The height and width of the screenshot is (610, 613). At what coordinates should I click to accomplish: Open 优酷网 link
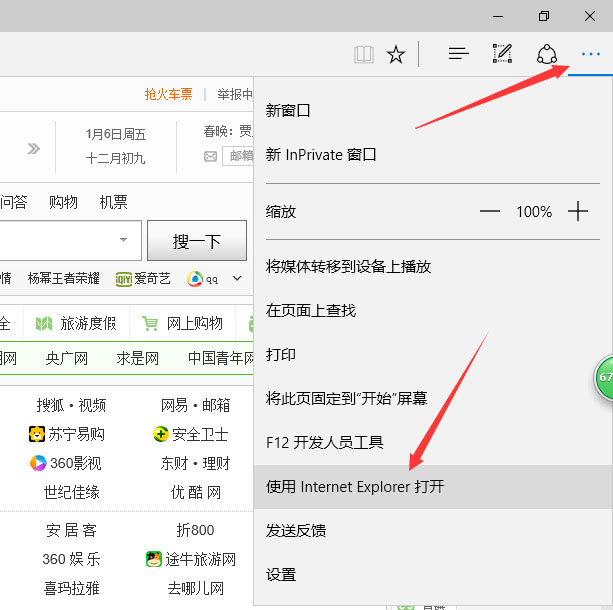[x=195, y=492]
